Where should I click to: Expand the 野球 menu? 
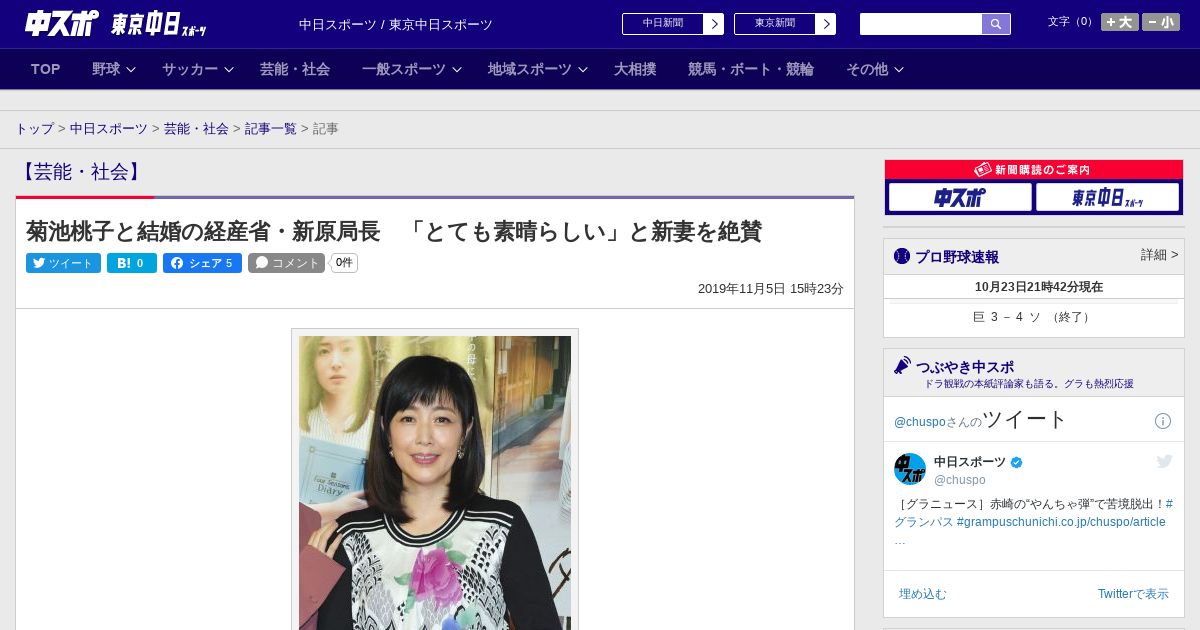point(114,69)
